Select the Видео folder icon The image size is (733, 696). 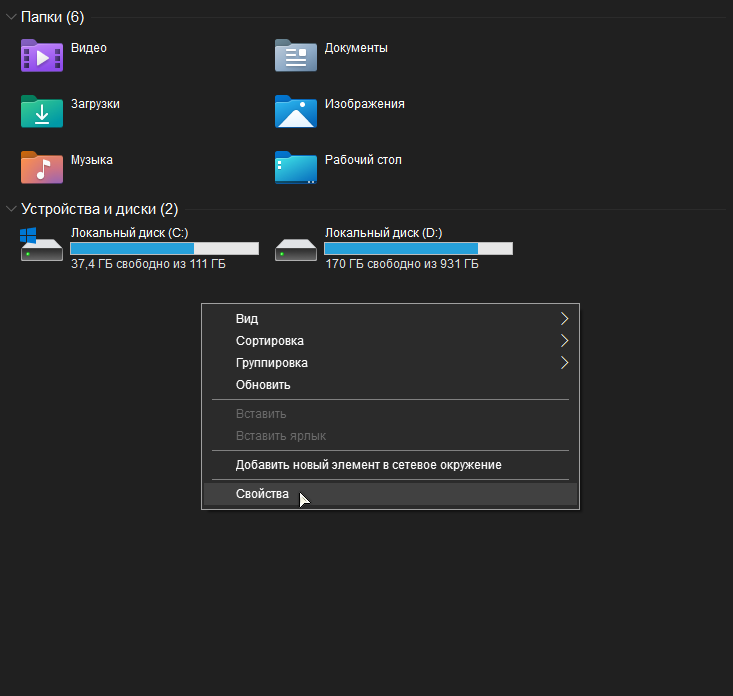pyautogui.click(x=42, y=56)
